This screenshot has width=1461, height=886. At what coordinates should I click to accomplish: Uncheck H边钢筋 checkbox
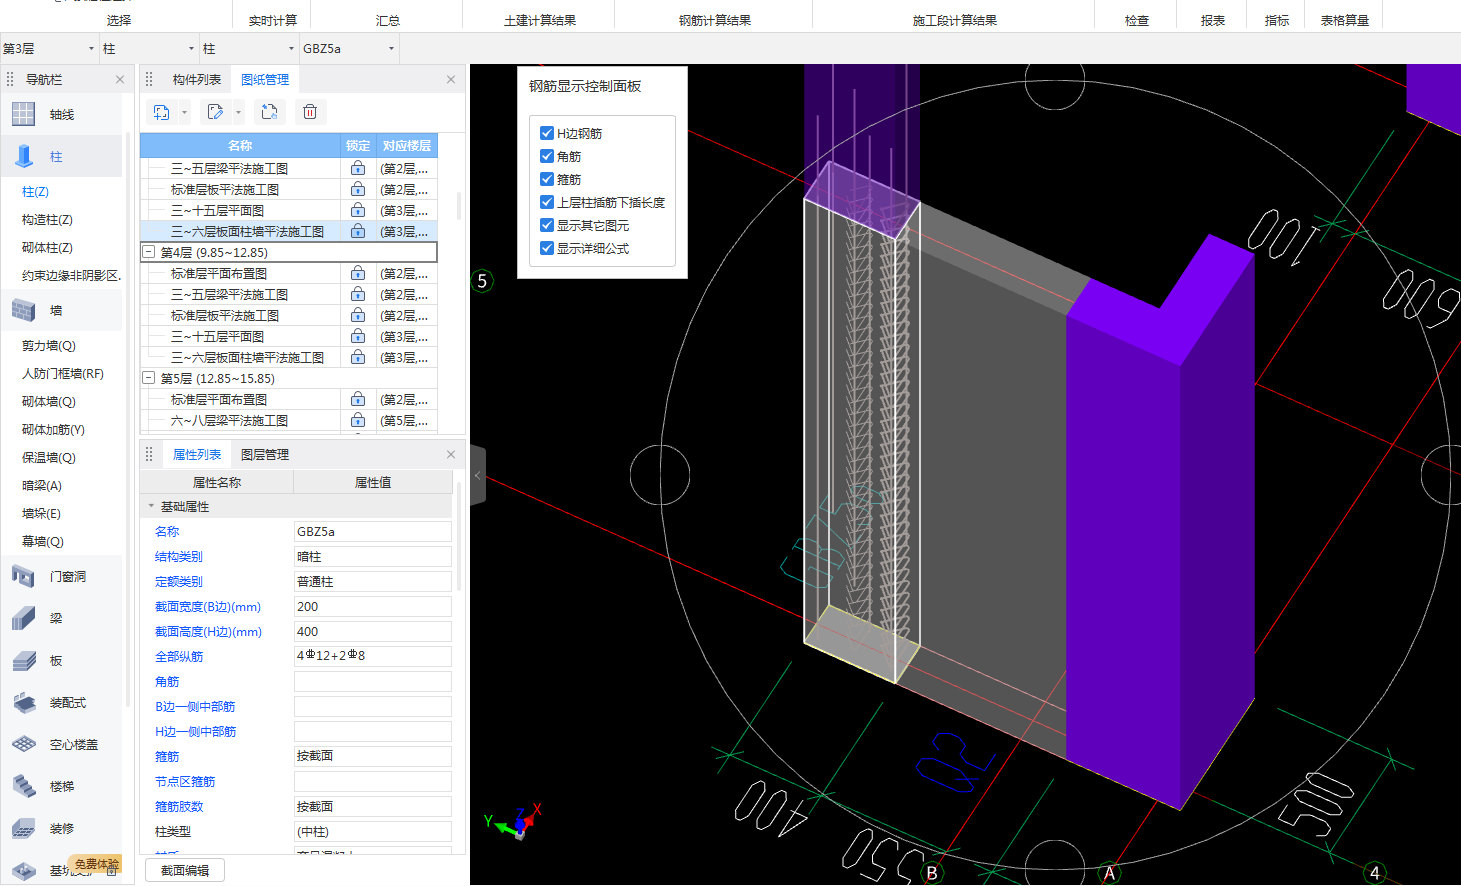coord(547,133)
